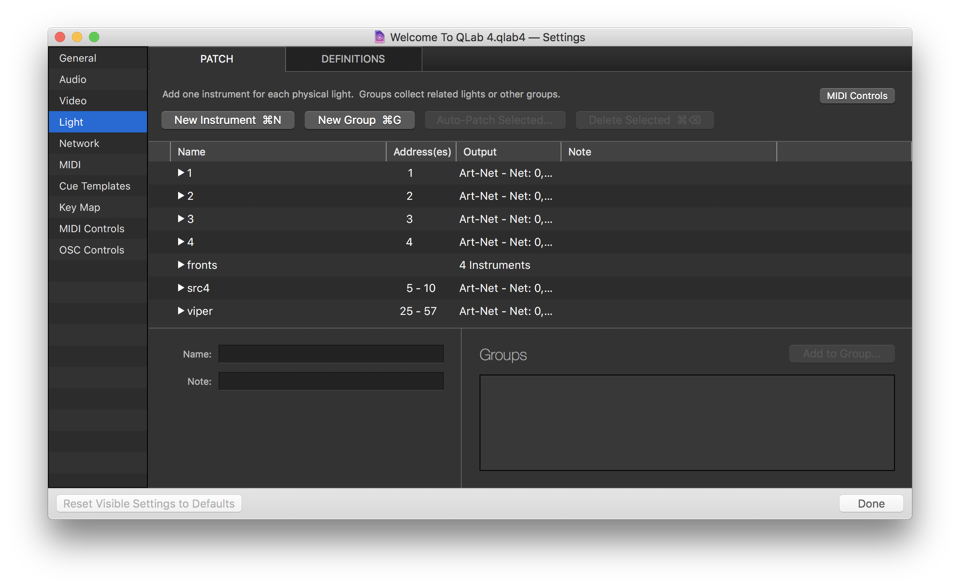Switch to the Definitions tab
Screen dimensions: 960x588
coord(353,59)
